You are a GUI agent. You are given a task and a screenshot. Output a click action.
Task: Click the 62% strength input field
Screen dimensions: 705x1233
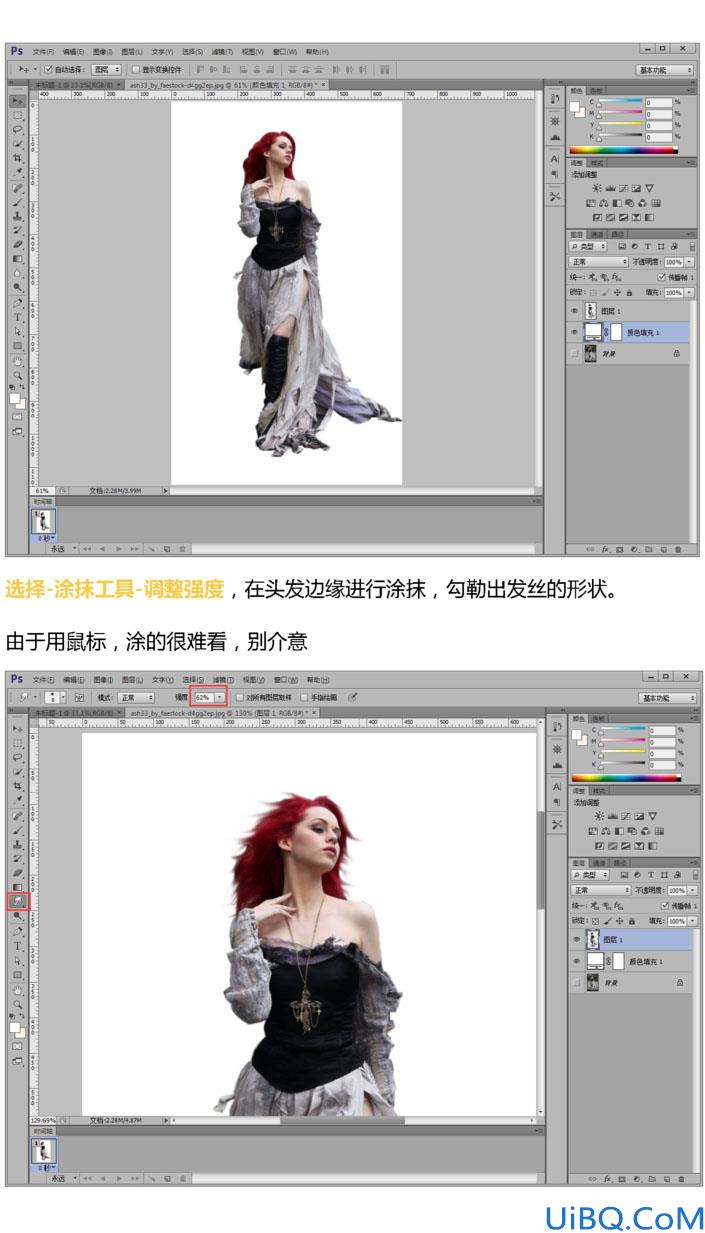204,697
